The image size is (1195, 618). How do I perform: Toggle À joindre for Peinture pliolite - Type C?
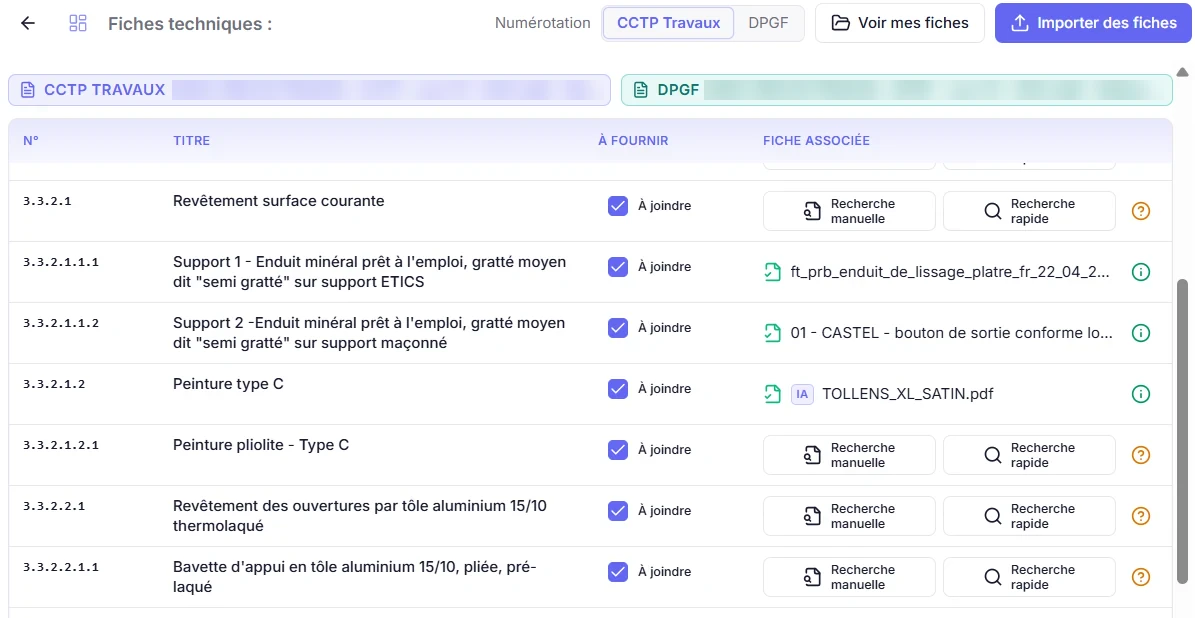pyautogui.click(x=618, y=450)
